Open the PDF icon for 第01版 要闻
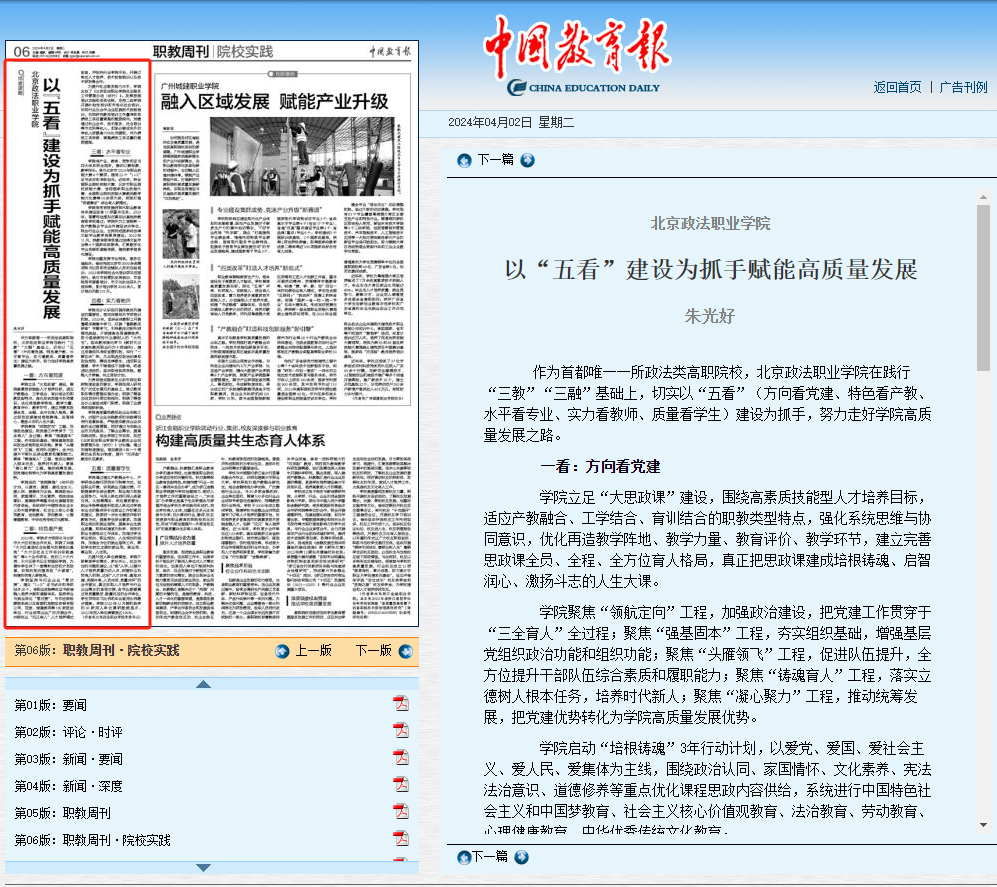Viewport: 997px width, 887px height. (400, 705)
